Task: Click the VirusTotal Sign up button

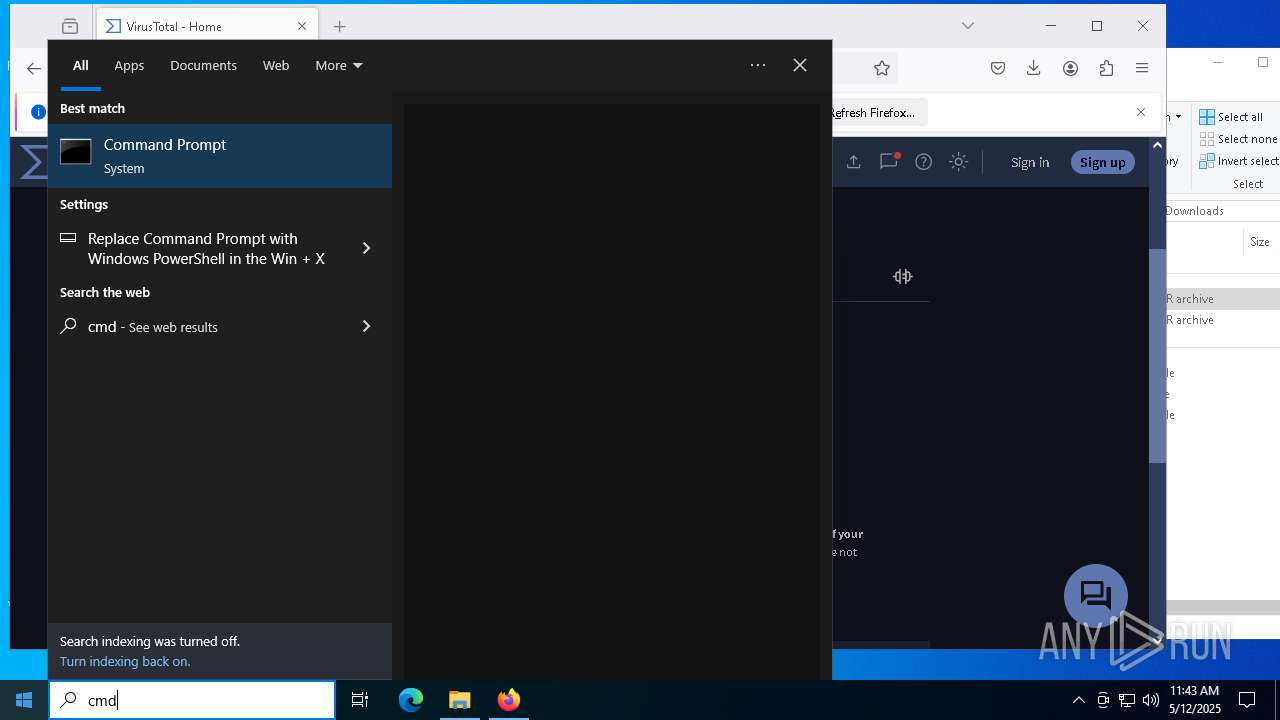Action: point(1103,162)
